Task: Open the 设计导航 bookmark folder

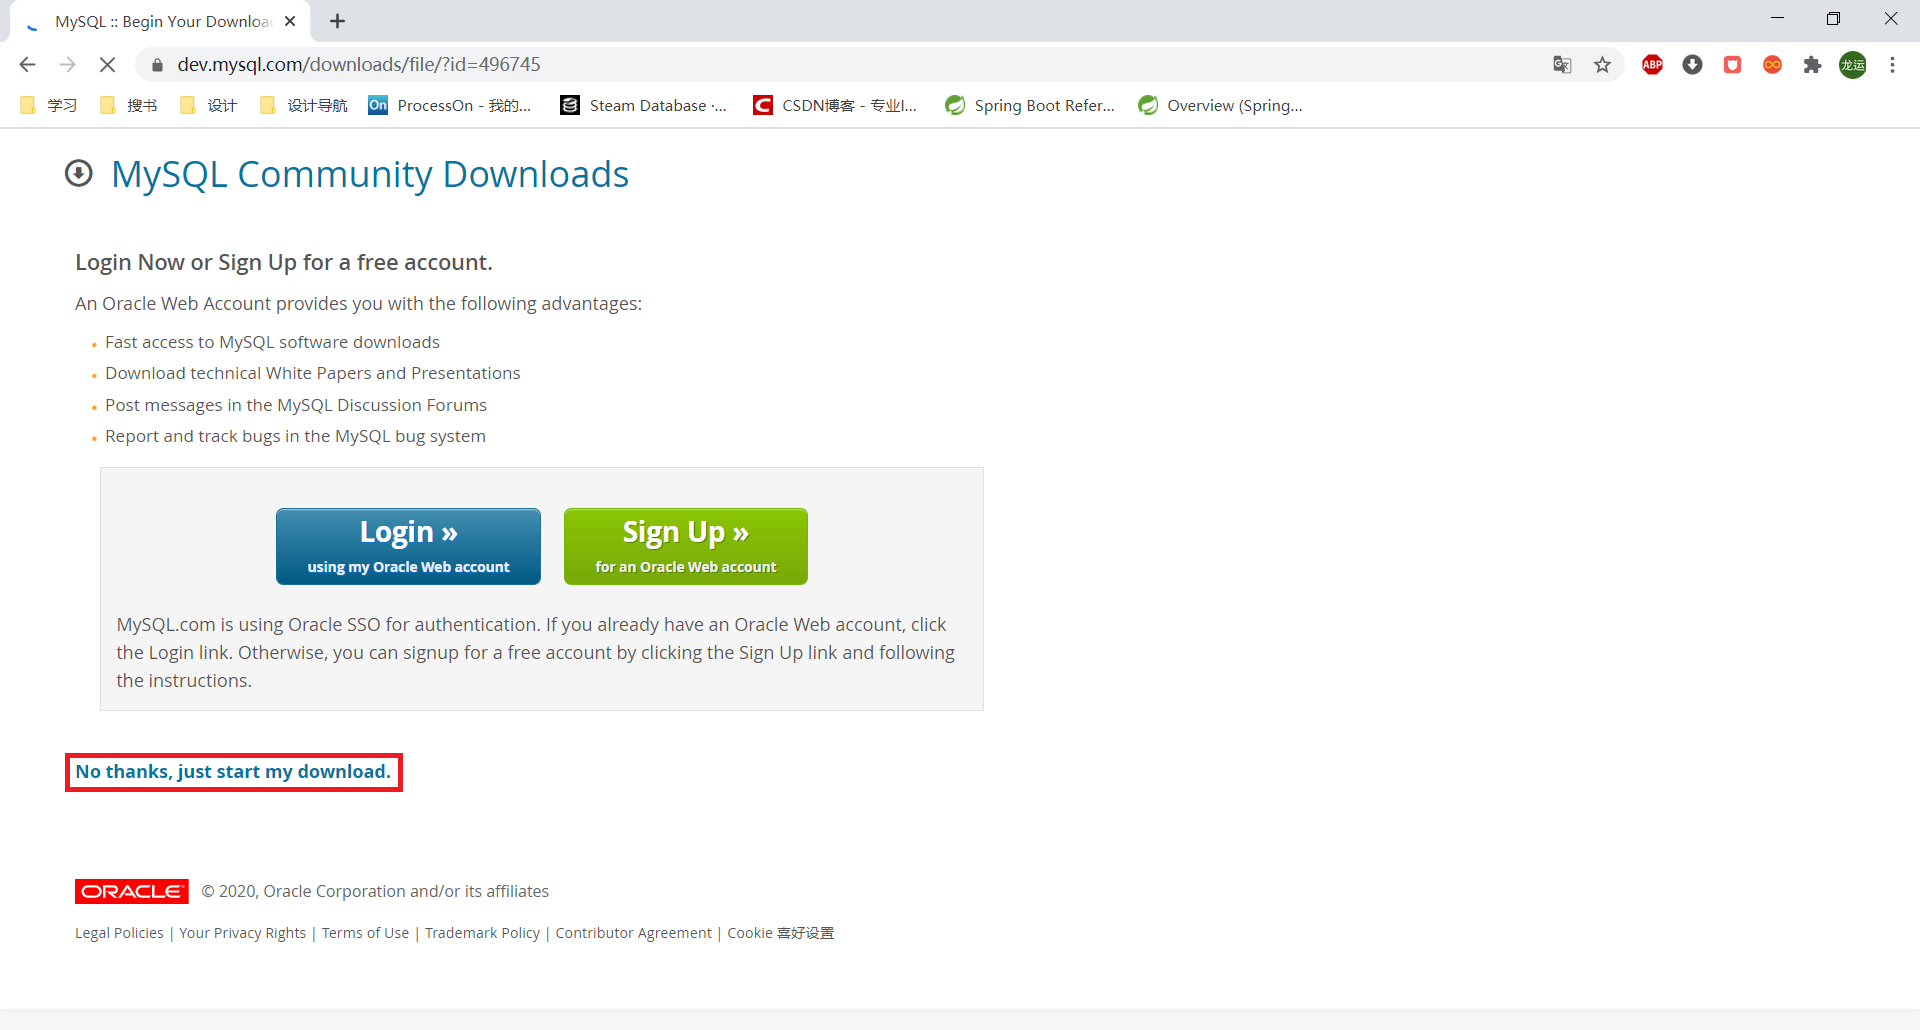Action: (x=303, y=105)
